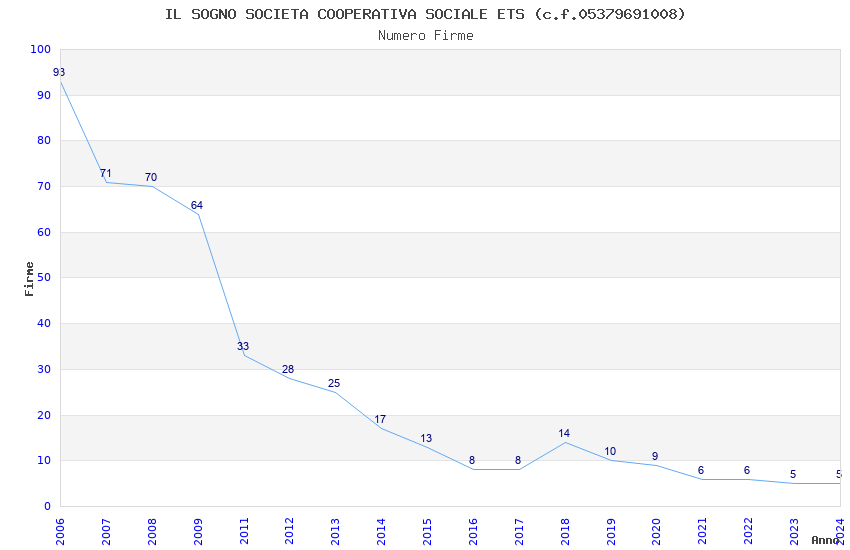Click x-axis year 2020
Viewport: 850px width, 550px height.
pos(656,531)
